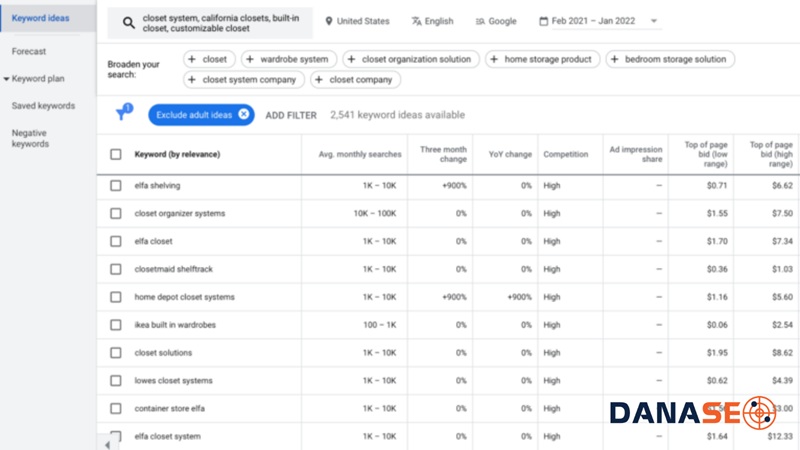Click the ADD FILTER button
Viewport: 800px width, 450px height.
coord(291,115)
